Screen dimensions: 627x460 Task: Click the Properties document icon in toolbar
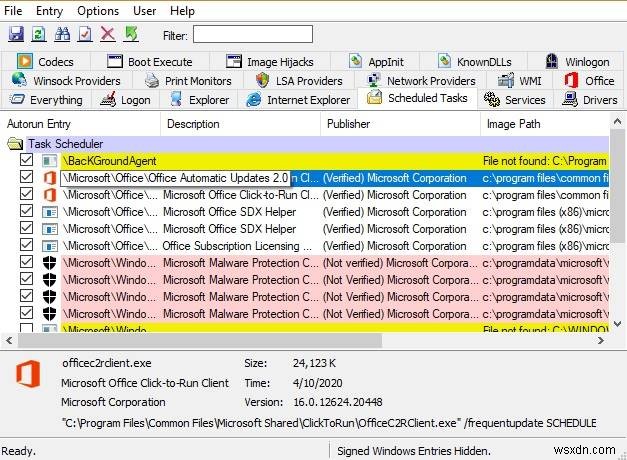pos(85,34)
